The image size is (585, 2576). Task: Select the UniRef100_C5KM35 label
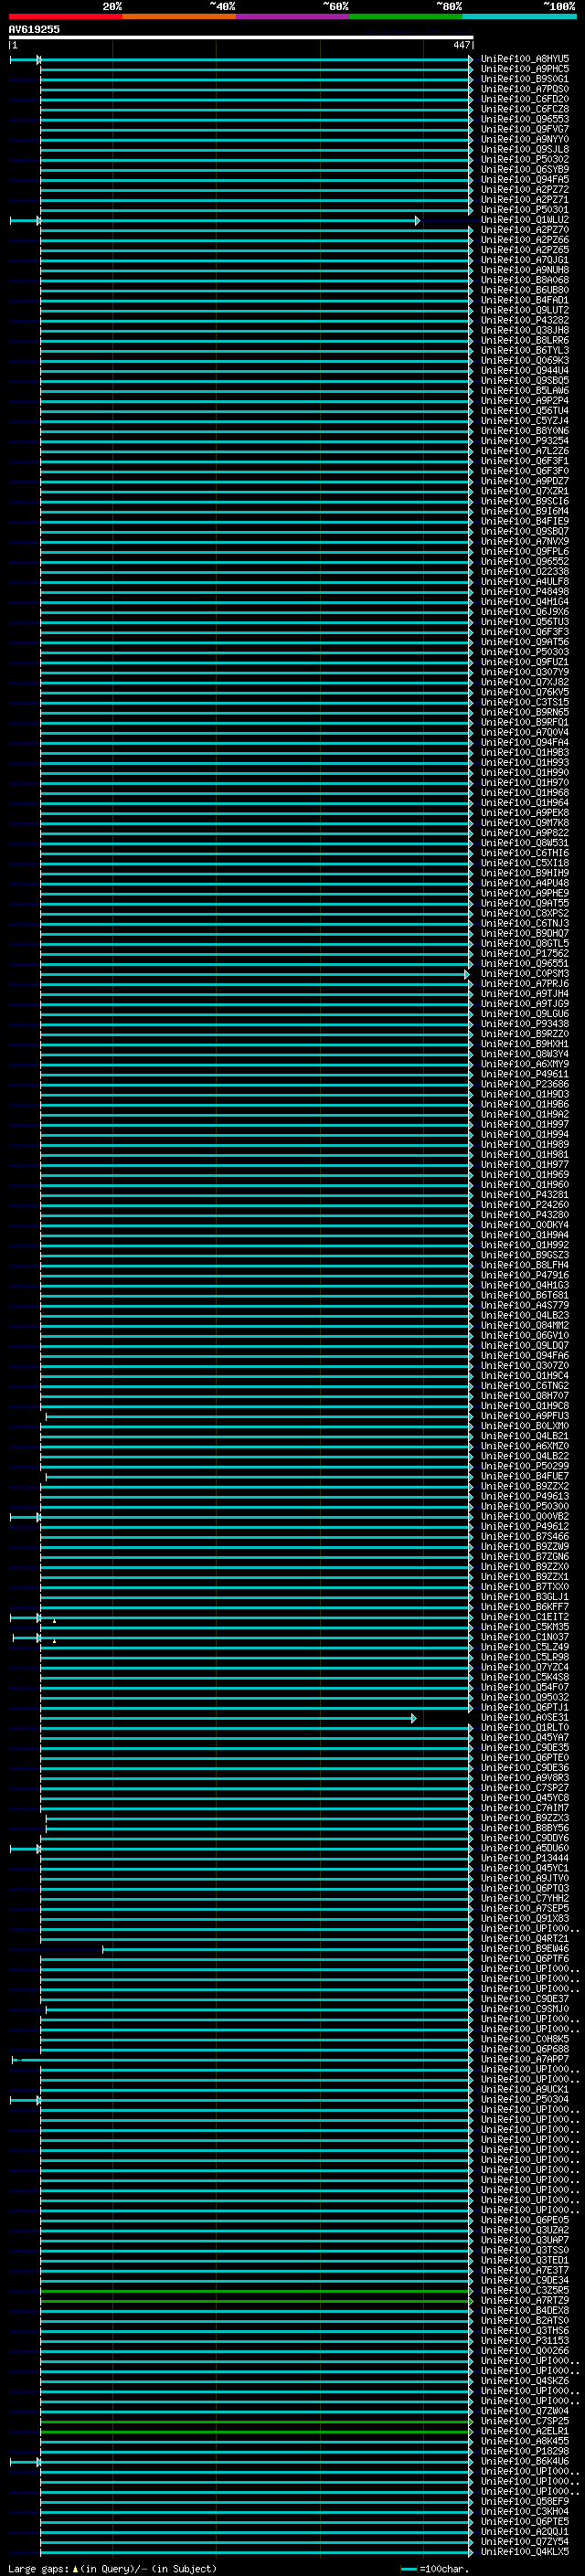click(524, 1628)
